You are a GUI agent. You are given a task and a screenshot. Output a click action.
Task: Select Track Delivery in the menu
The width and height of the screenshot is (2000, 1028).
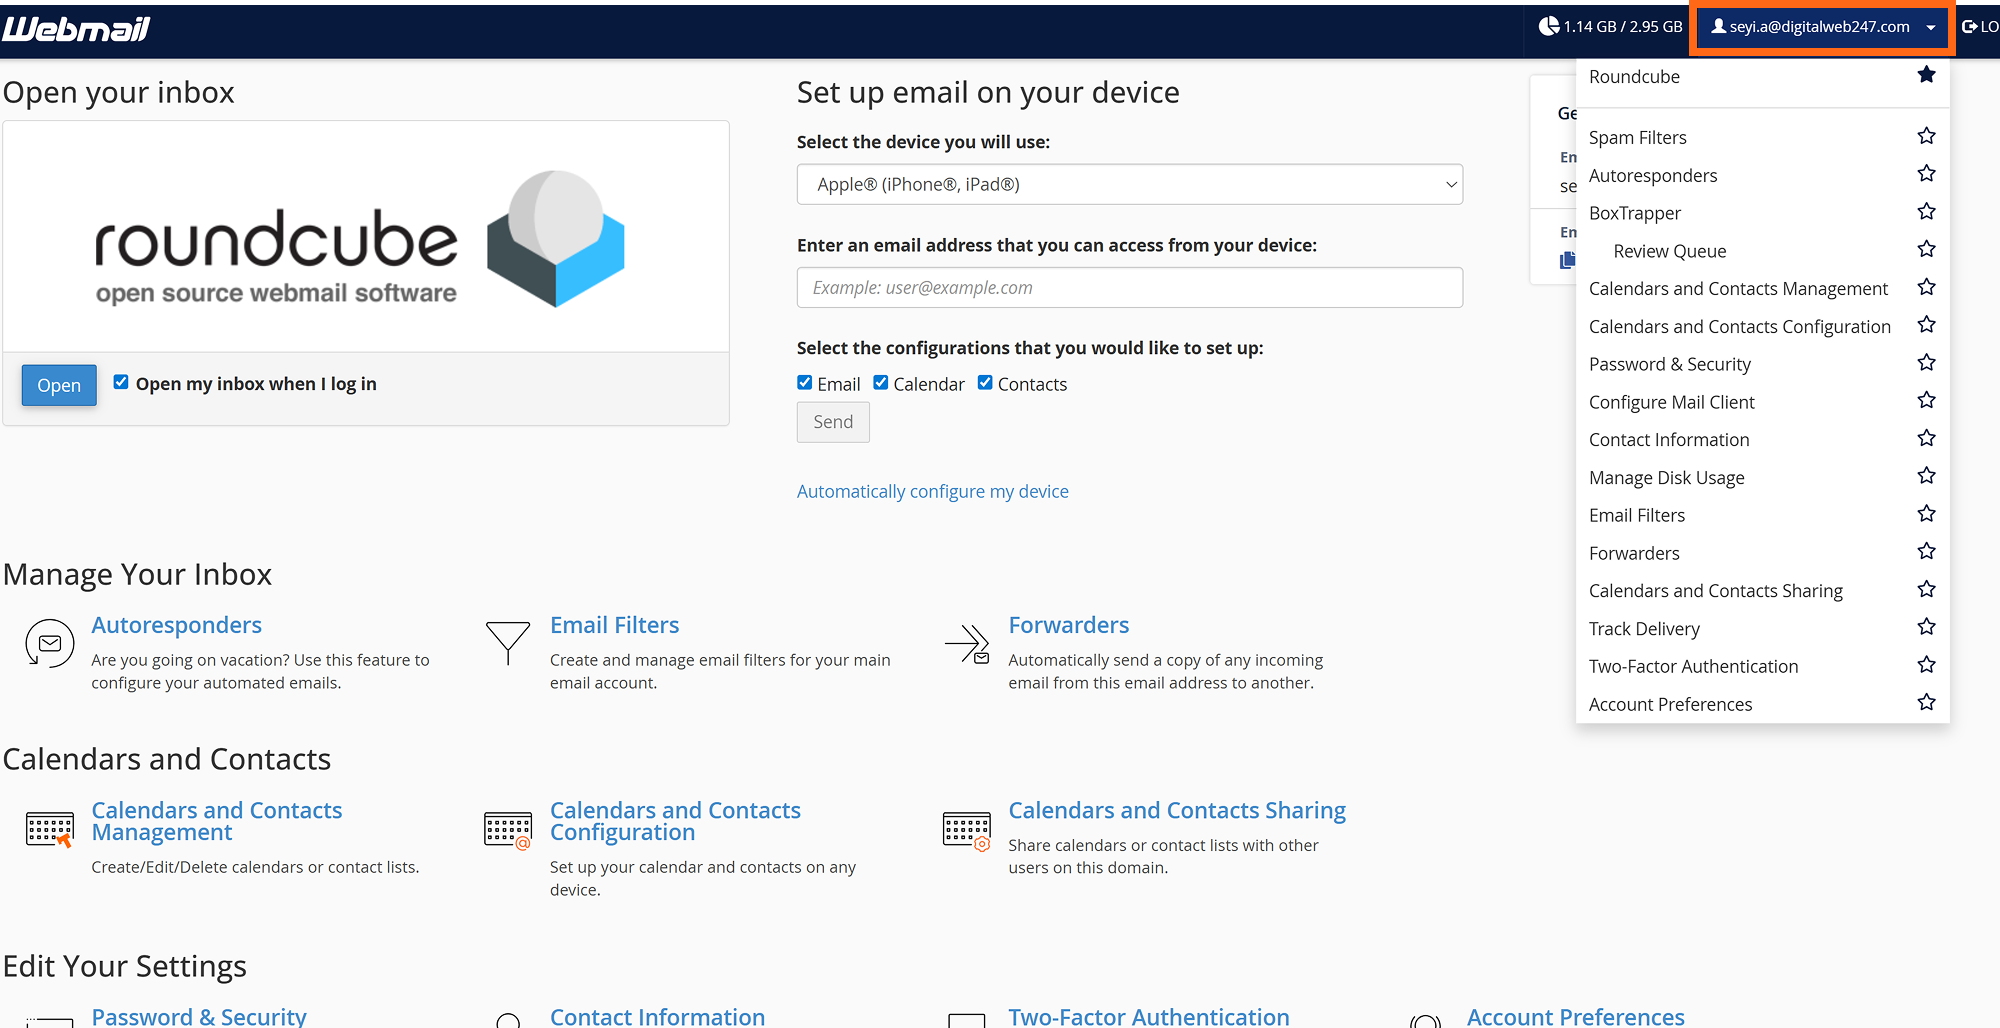tap(1644, 629)
